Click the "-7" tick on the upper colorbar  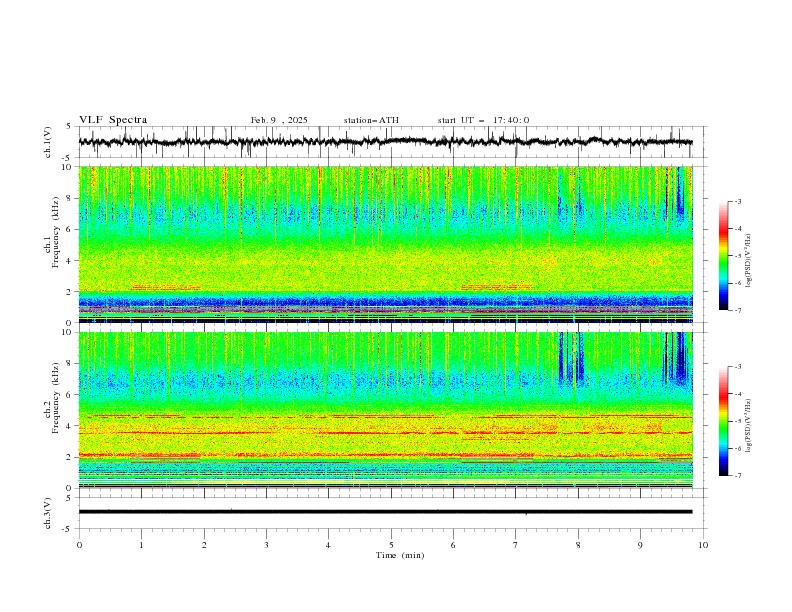(x=737, y=310)
